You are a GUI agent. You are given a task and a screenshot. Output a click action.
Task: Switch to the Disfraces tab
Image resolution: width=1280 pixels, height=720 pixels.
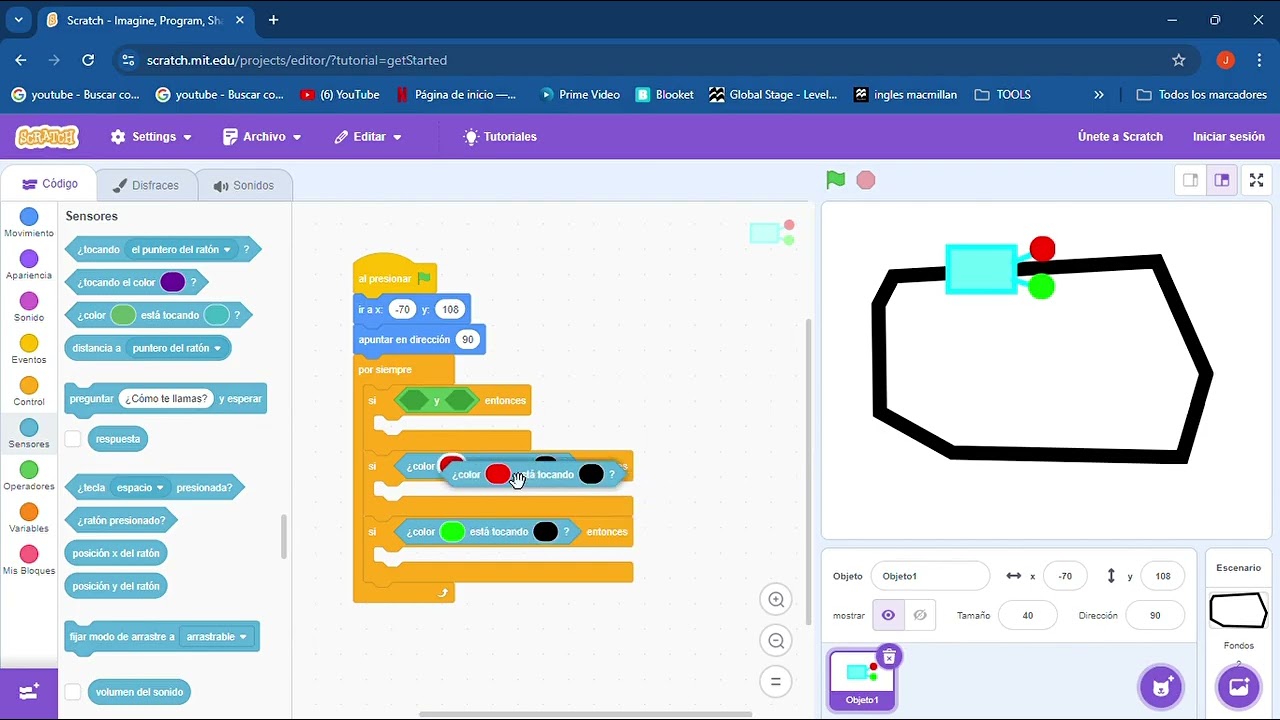pyautogui.click(x=145, y=185)
